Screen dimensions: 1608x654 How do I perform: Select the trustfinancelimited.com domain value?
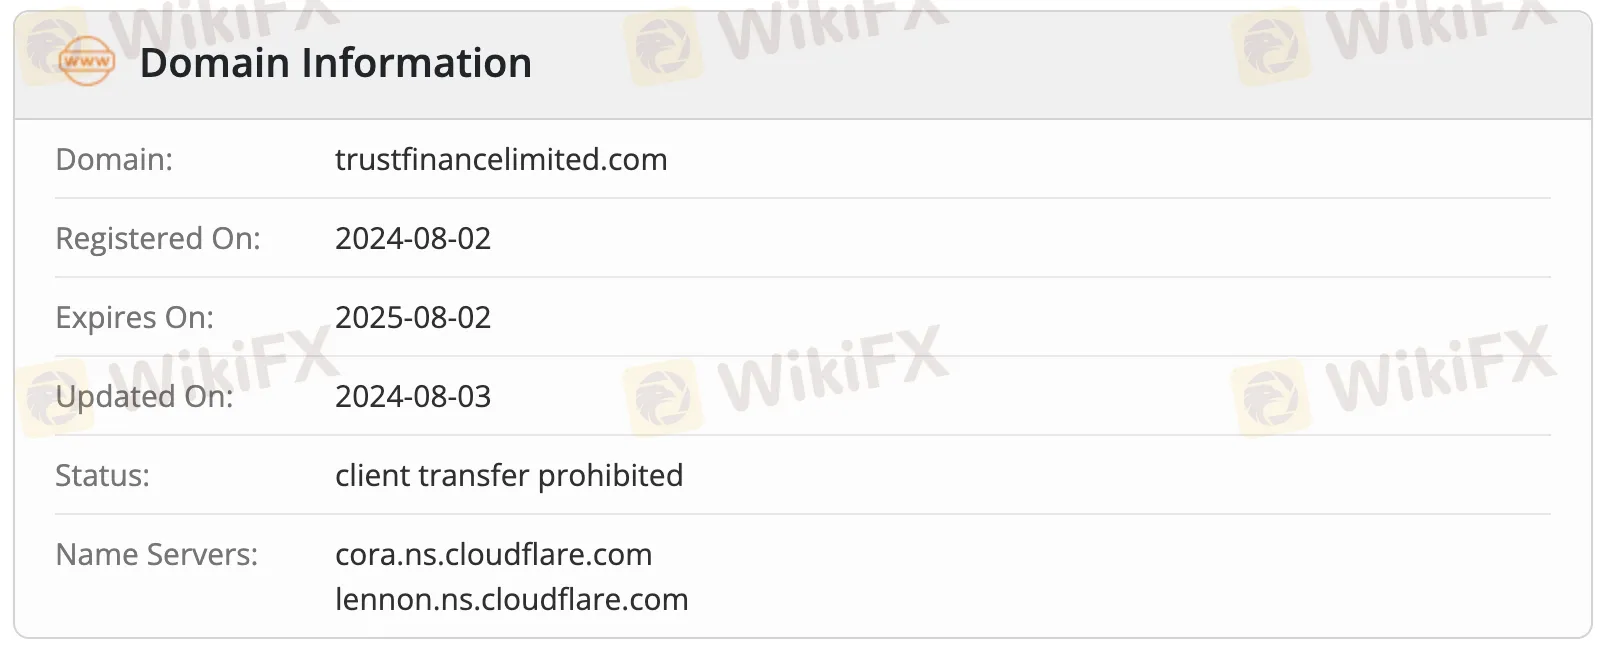point(501,160)
